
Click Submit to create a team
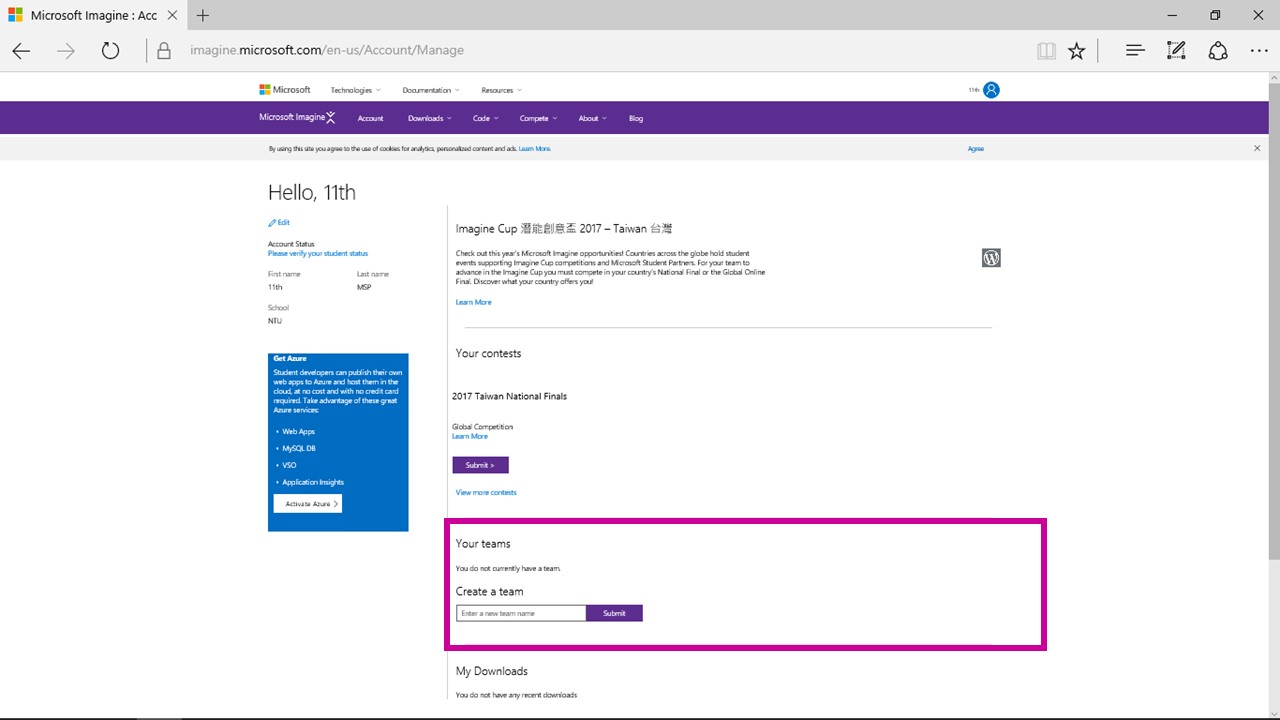coord(615,613)
